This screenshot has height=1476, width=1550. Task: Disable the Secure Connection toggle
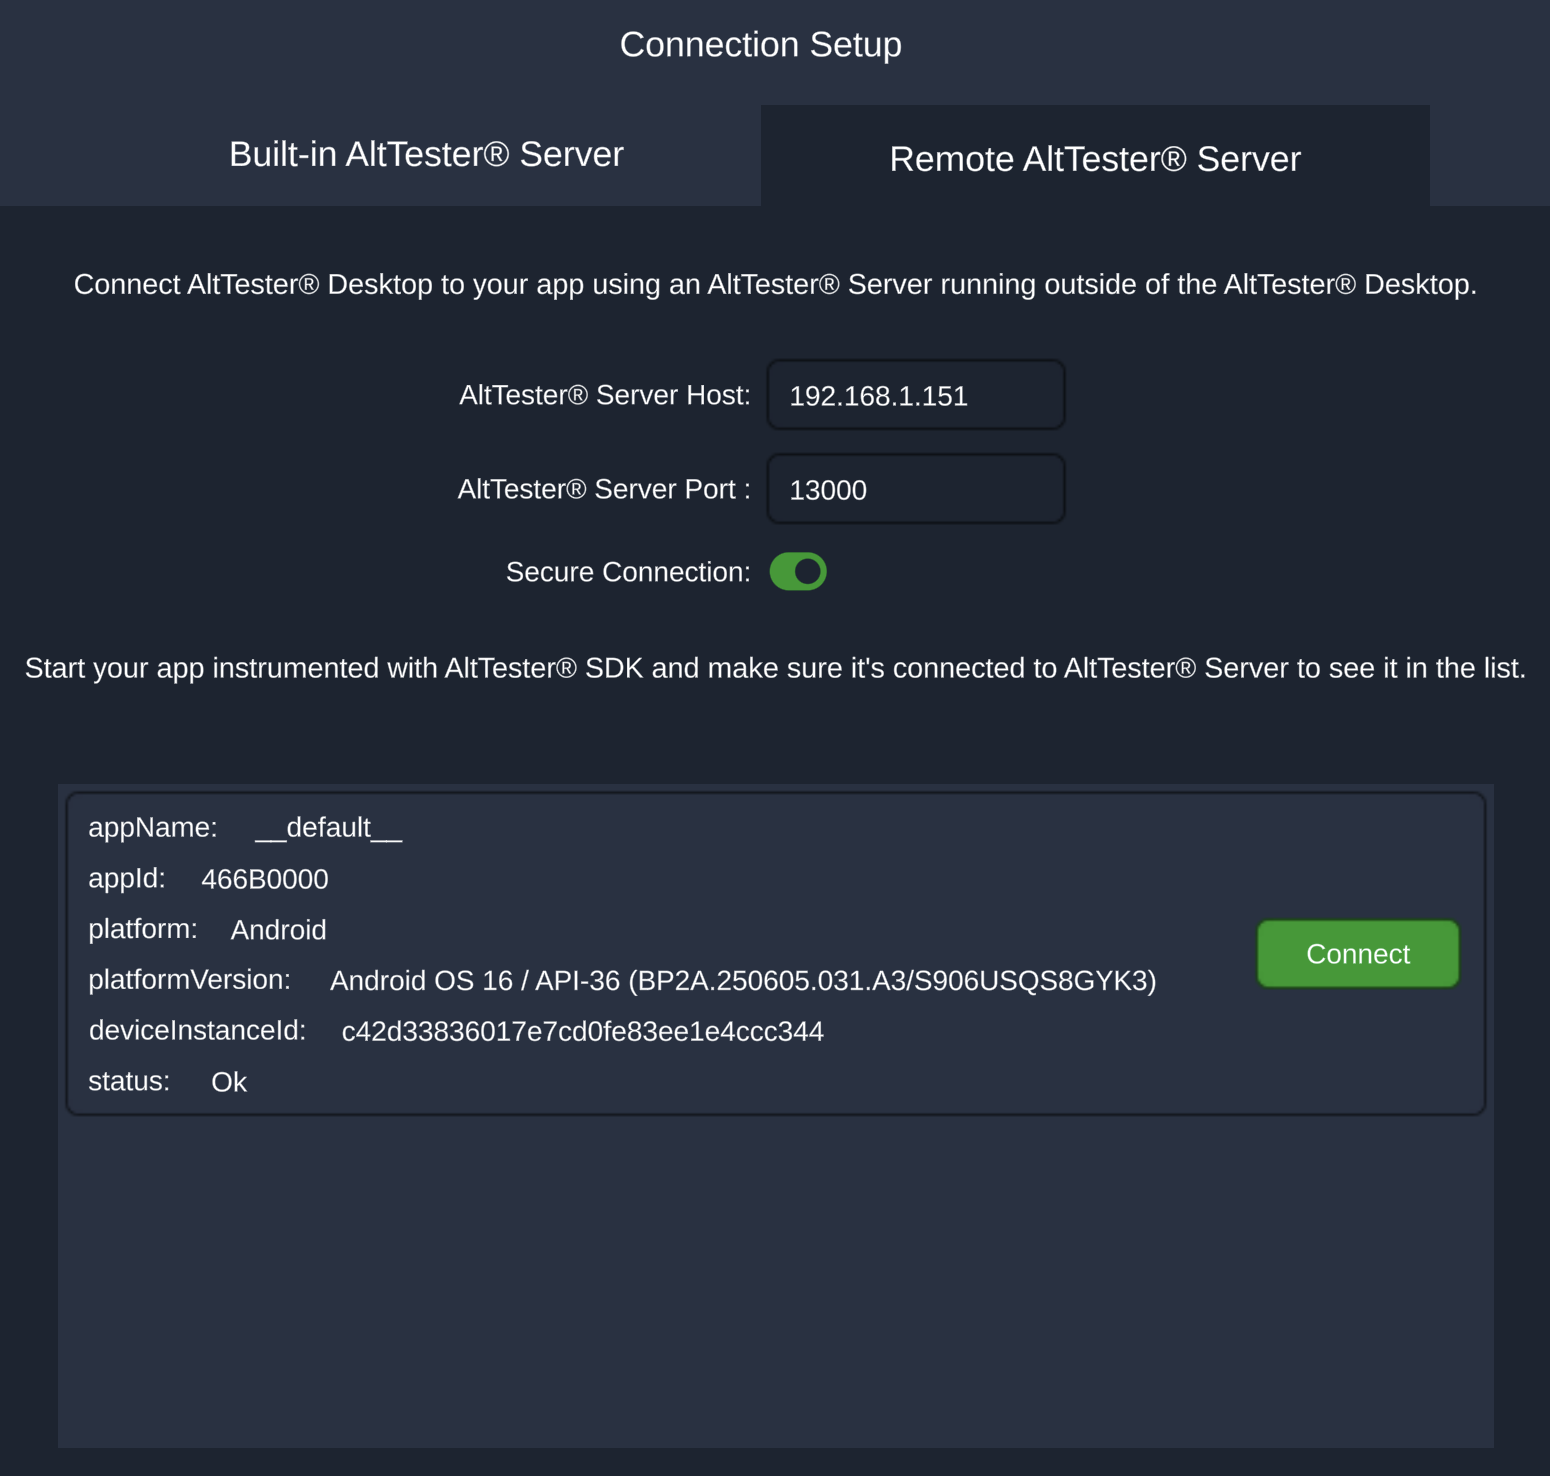click(x=798, y=572)
